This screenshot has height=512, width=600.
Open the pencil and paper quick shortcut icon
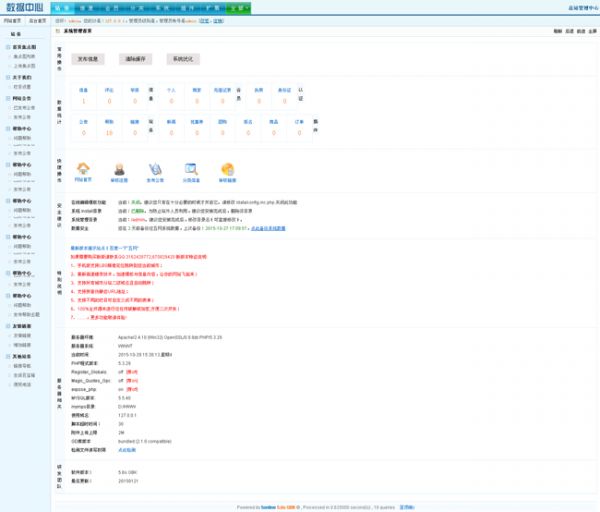155,169
